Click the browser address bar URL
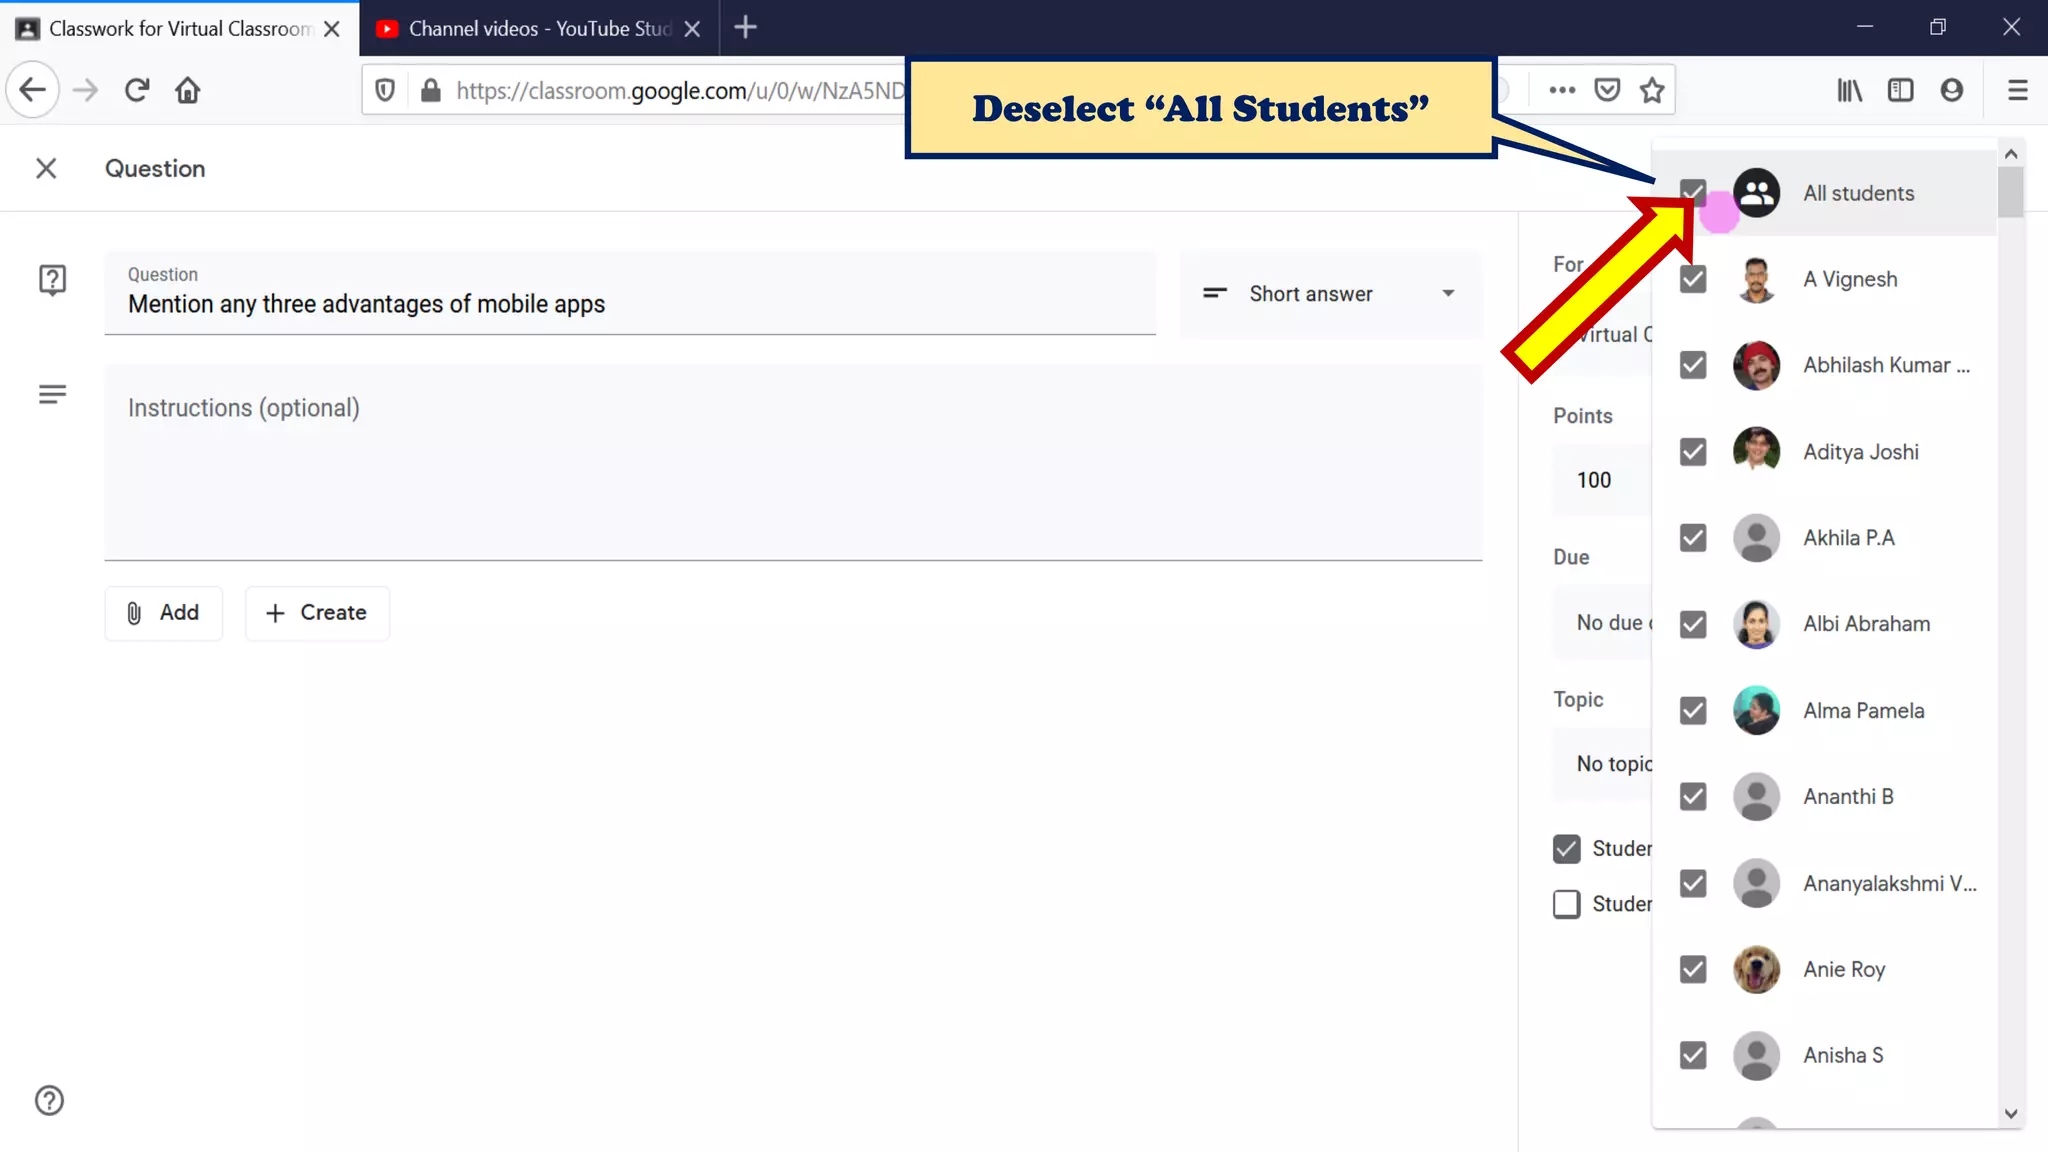The height and width of the screenshot is (1152, 2048). pyautogui.click(x=680, y=91)
